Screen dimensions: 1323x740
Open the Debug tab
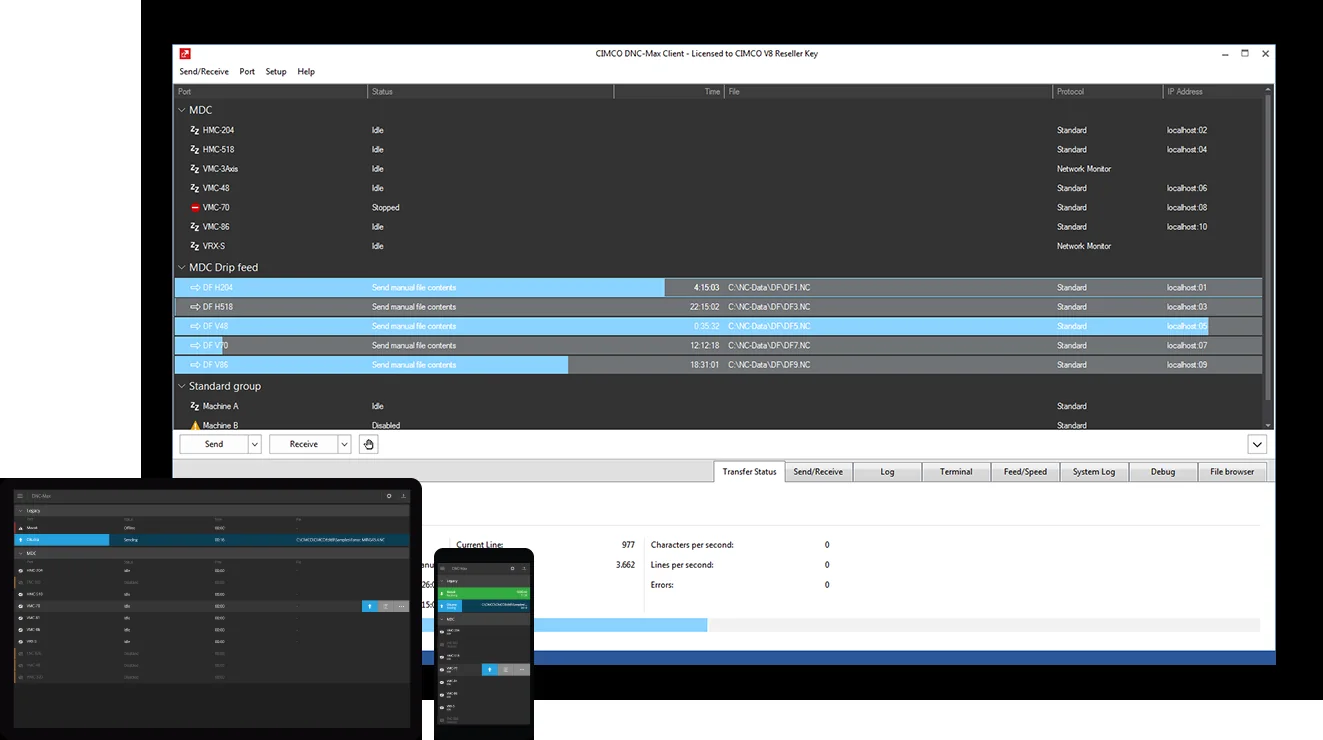1163,472
